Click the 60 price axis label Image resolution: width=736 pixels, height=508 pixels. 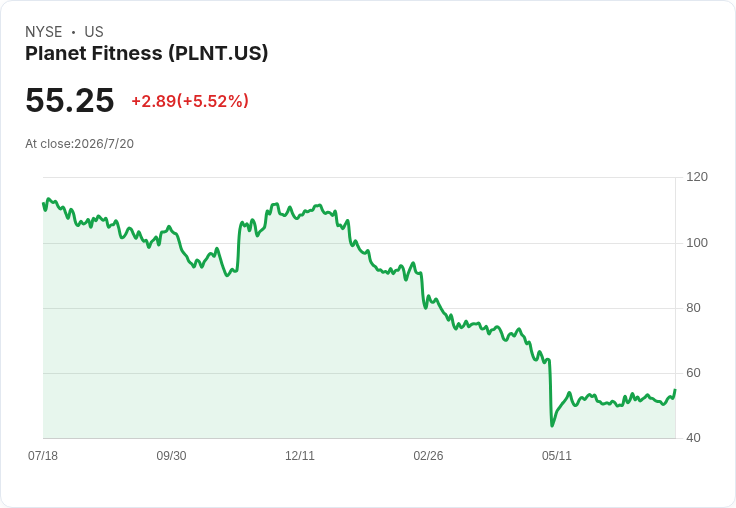point(693,373)
